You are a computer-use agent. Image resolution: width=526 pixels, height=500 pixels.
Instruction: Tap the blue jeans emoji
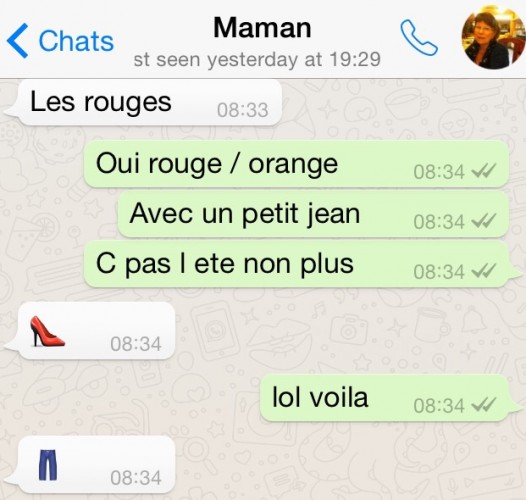pos(48,465)
